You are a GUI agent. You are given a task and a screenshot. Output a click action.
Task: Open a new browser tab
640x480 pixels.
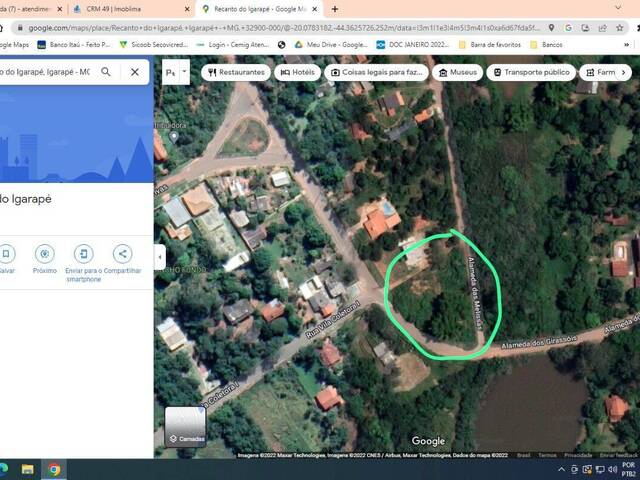(335, 9)
